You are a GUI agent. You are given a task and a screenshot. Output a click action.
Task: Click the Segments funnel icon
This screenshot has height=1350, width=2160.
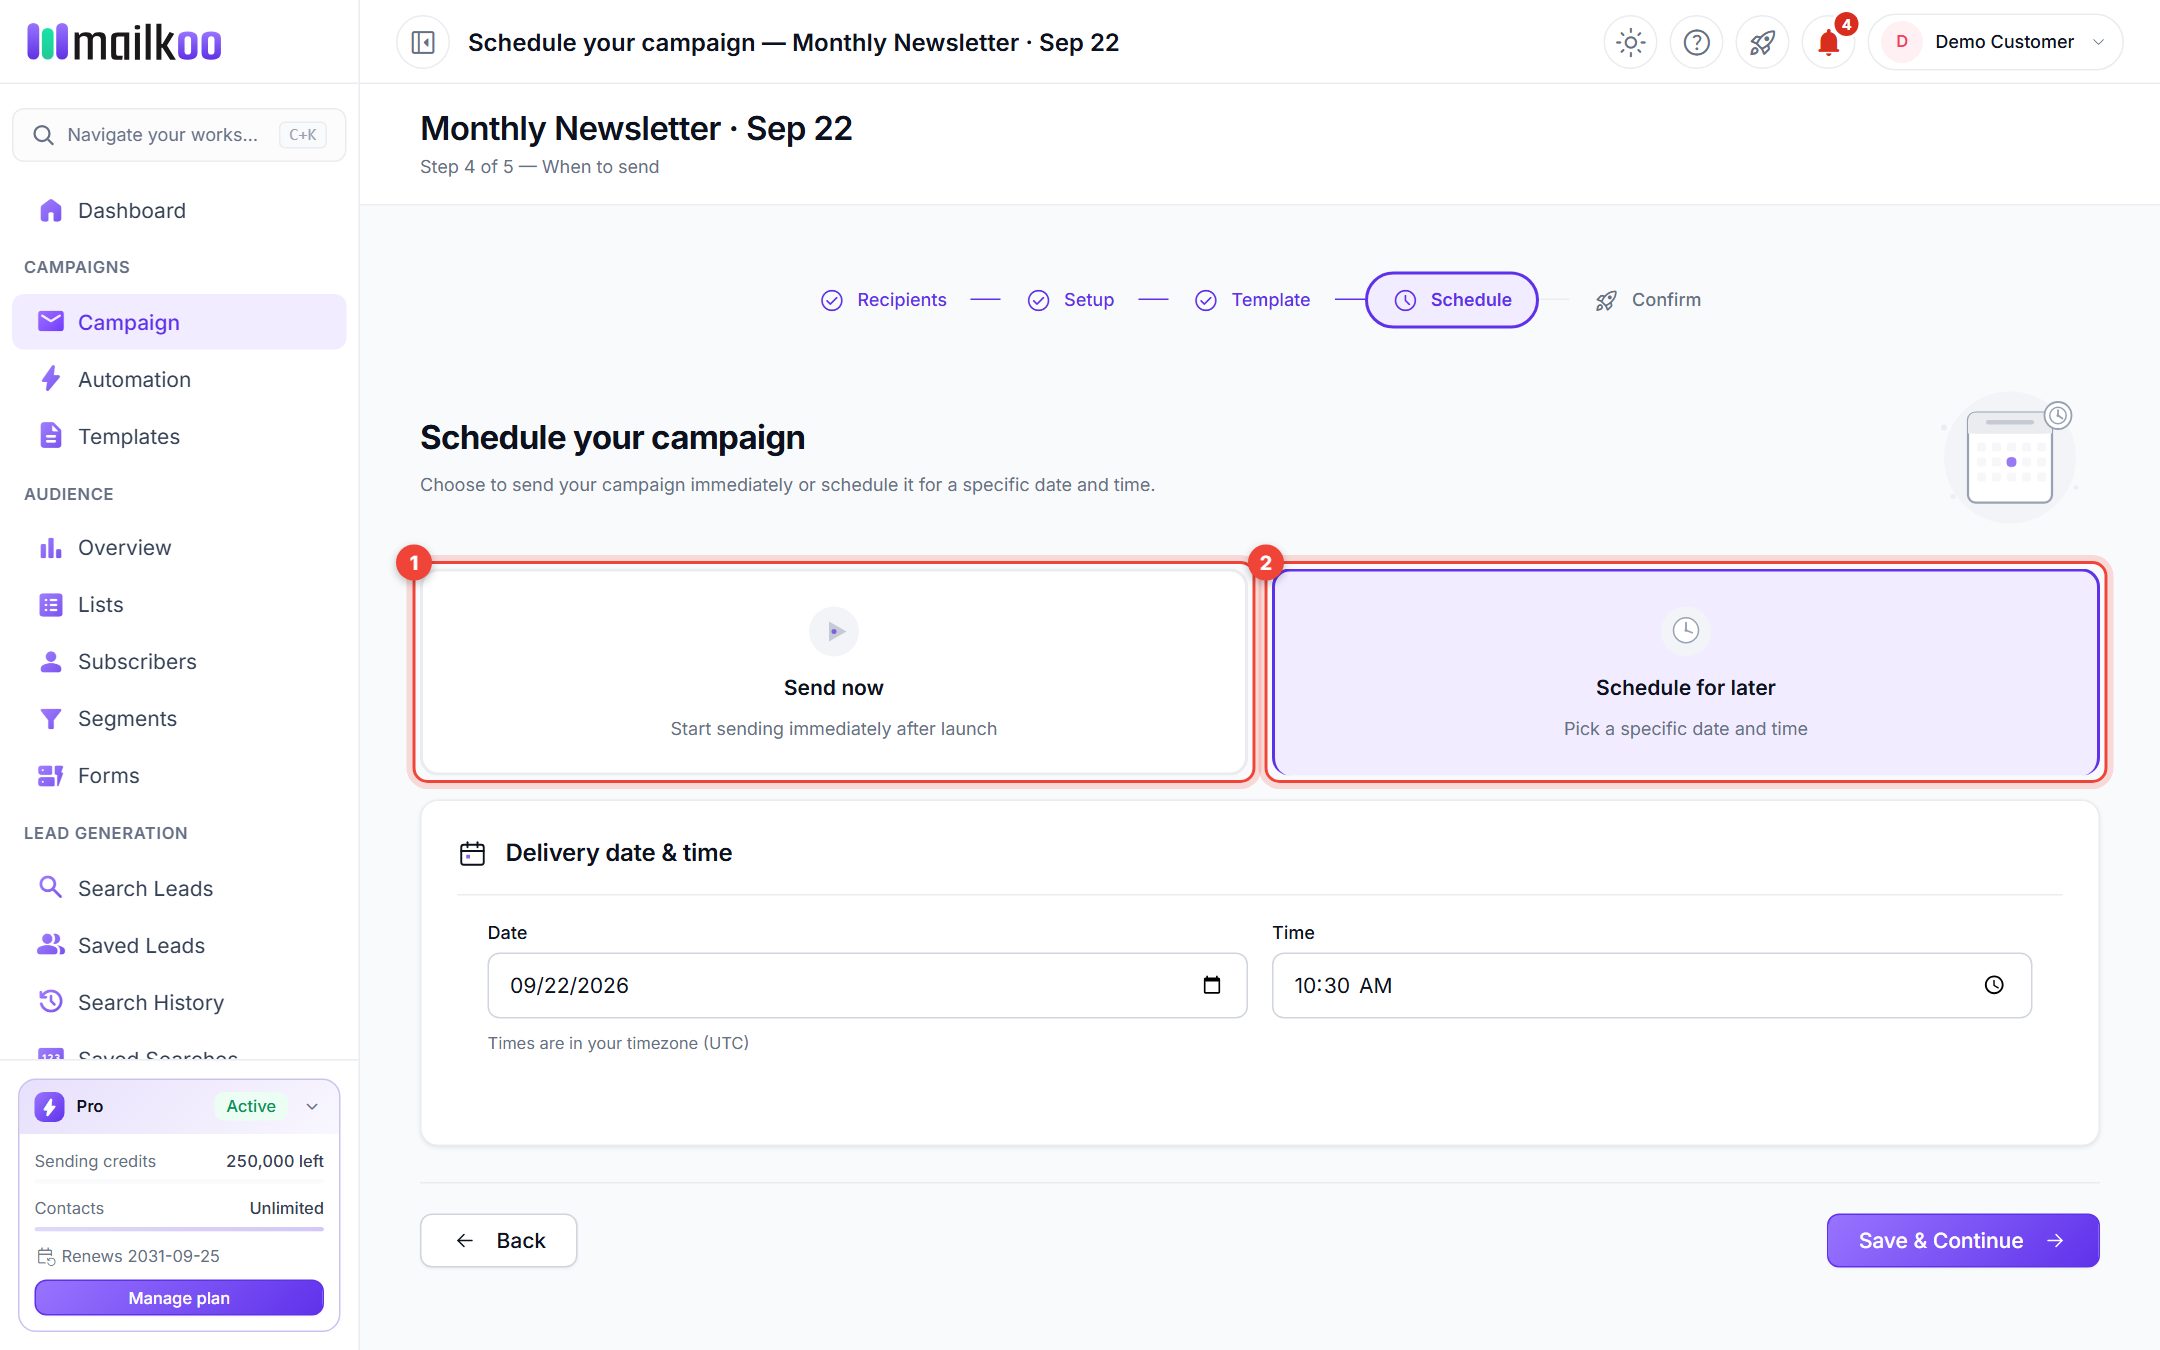[x=50, y=718]
